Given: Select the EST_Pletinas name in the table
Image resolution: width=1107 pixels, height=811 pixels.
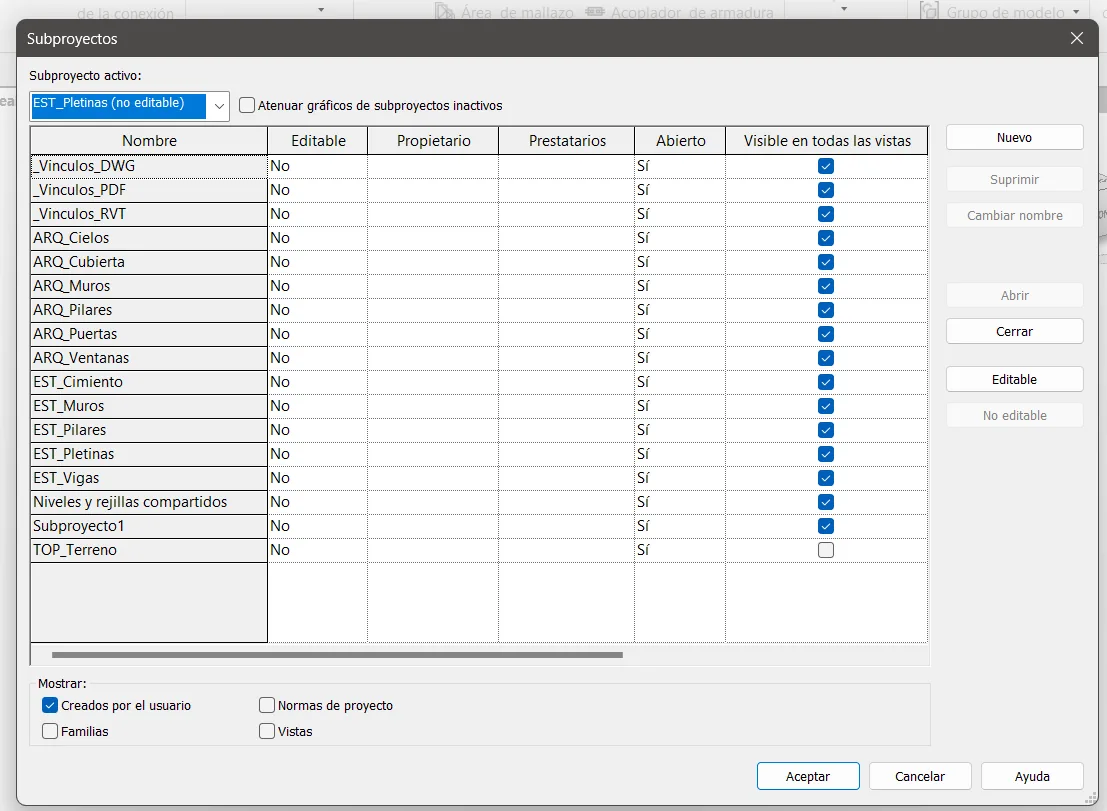Looking at the screenshot, I should tap(149, 454).
